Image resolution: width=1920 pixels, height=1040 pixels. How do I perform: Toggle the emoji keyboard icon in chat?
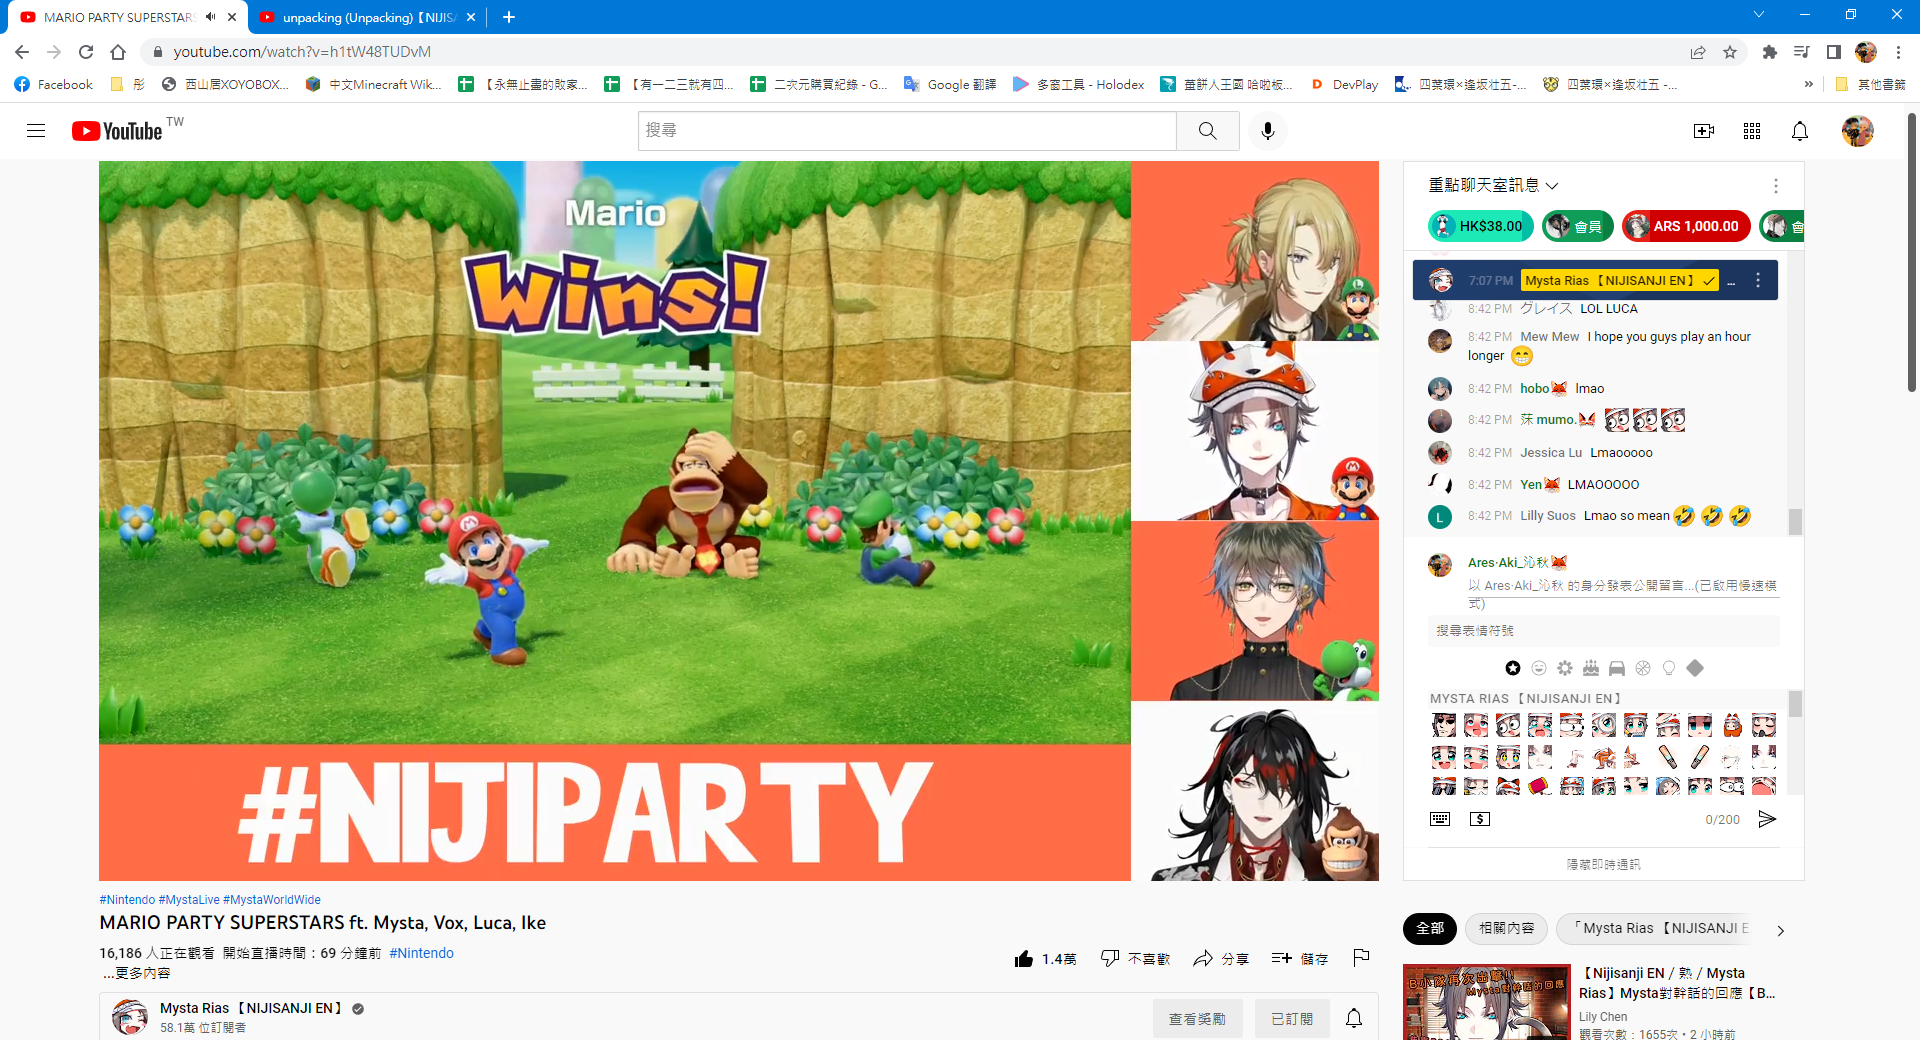coord(1440,819)
